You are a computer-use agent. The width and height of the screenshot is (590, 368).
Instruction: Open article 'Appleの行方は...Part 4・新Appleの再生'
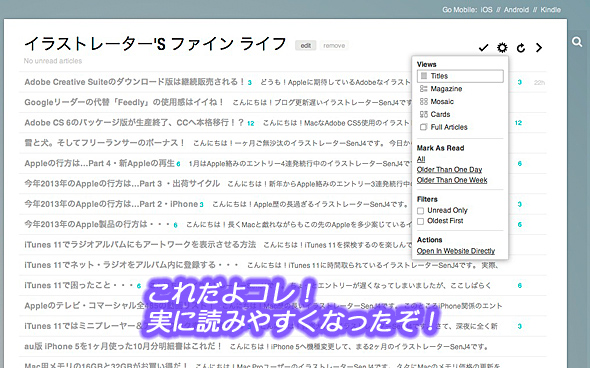99,163
